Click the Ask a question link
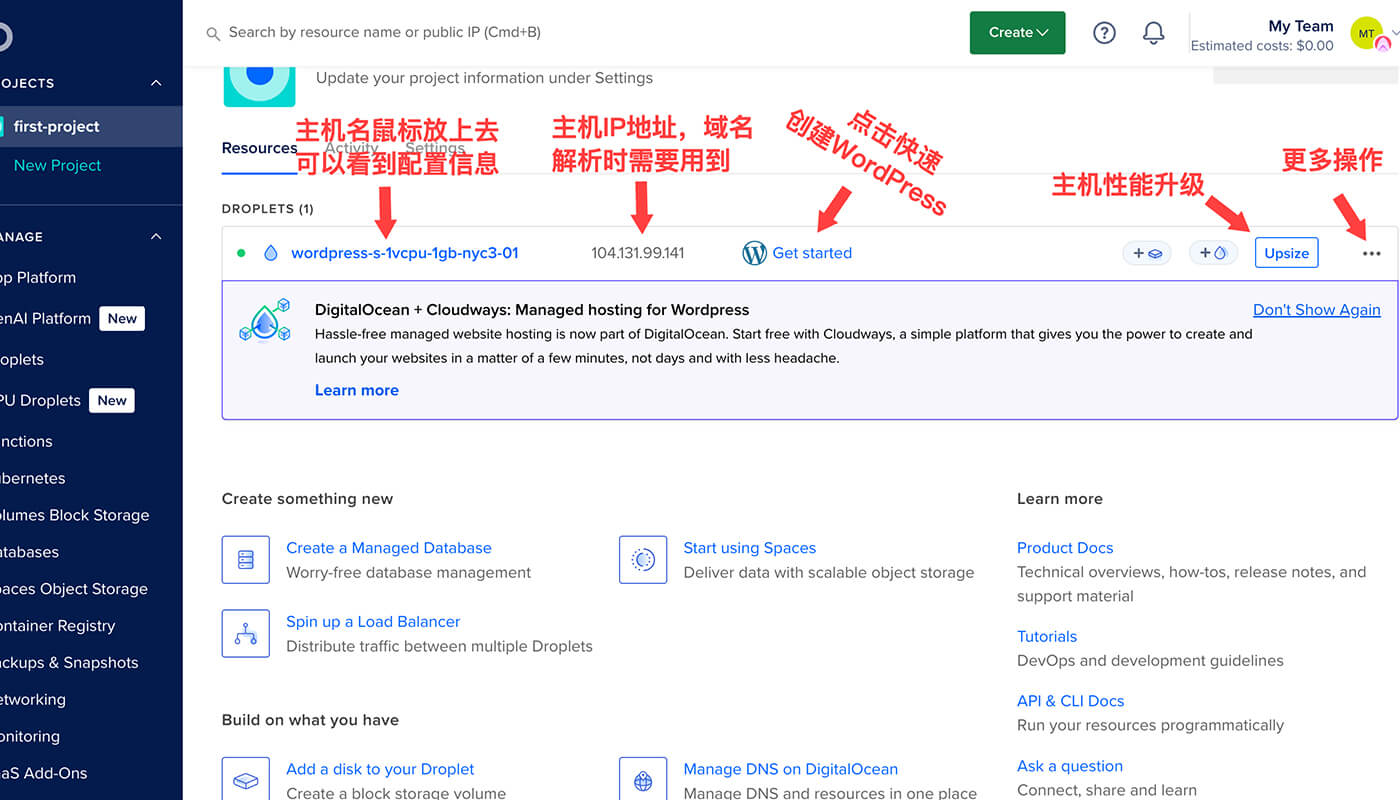This screenshot has width=1400, height=800. pos(1070,766)
